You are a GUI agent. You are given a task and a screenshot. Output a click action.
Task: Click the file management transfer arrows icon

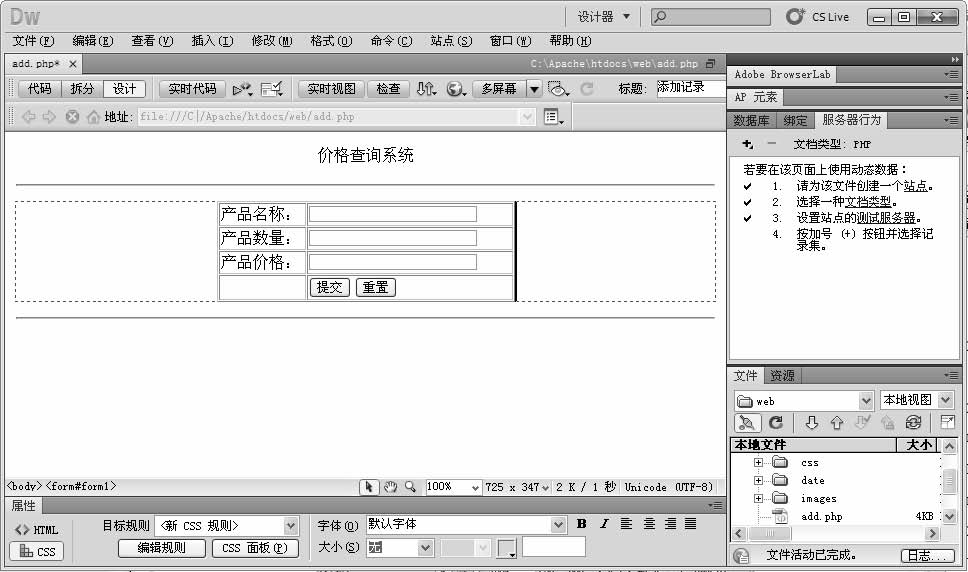(425, 89)
